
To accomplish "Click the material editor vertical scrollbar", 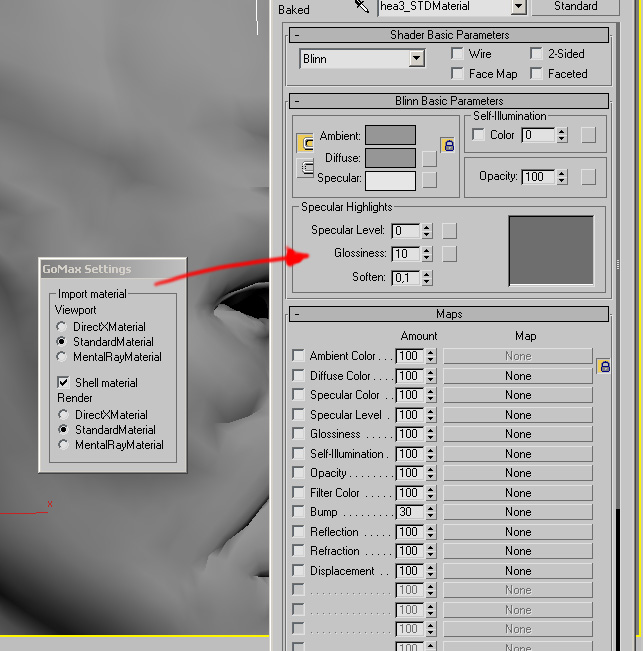I will [x=618, y=336].
